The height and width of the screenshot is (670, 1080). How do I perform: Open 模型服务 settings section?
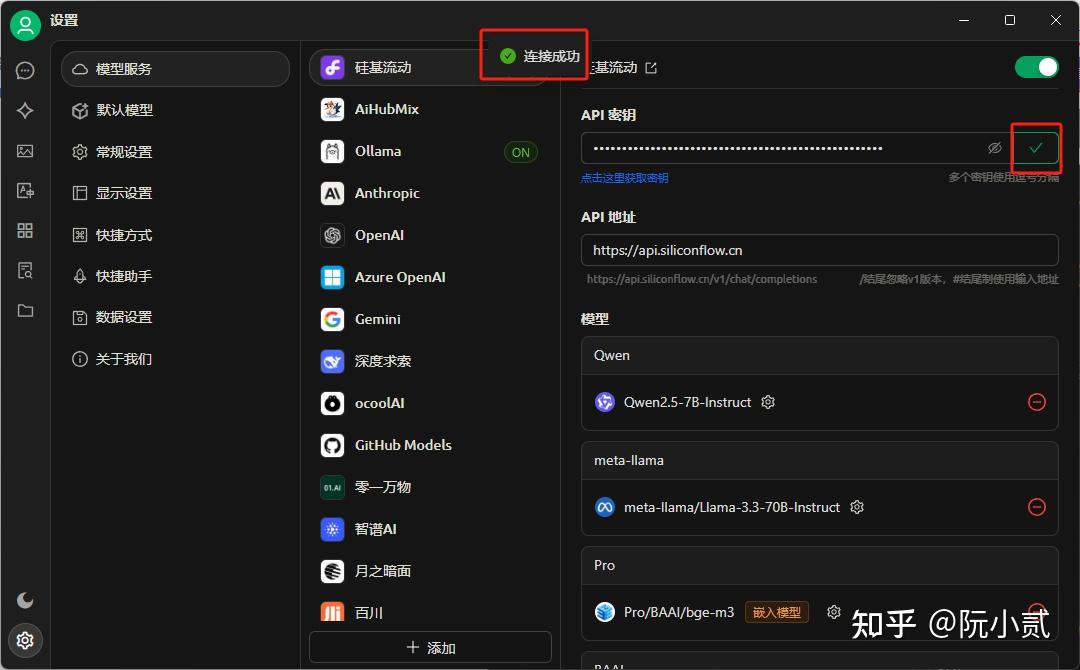tap(176, 69)
